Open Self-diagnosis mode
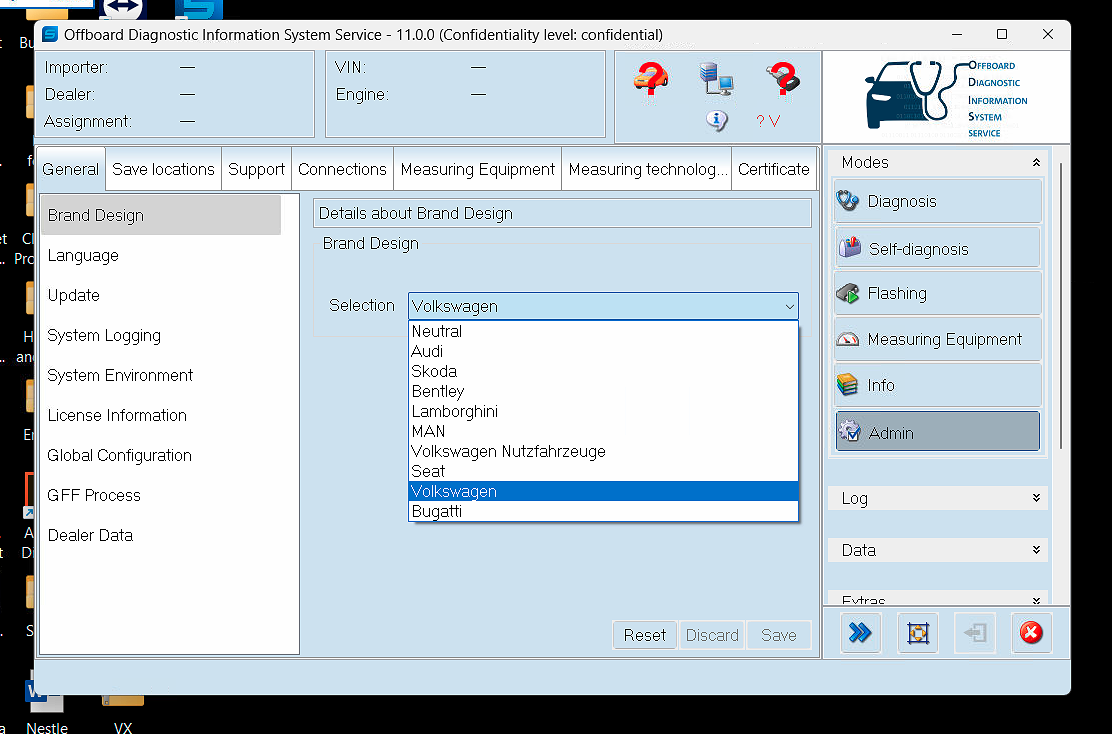The height and width of the screenshot is (734, 1112). [936, 247]
